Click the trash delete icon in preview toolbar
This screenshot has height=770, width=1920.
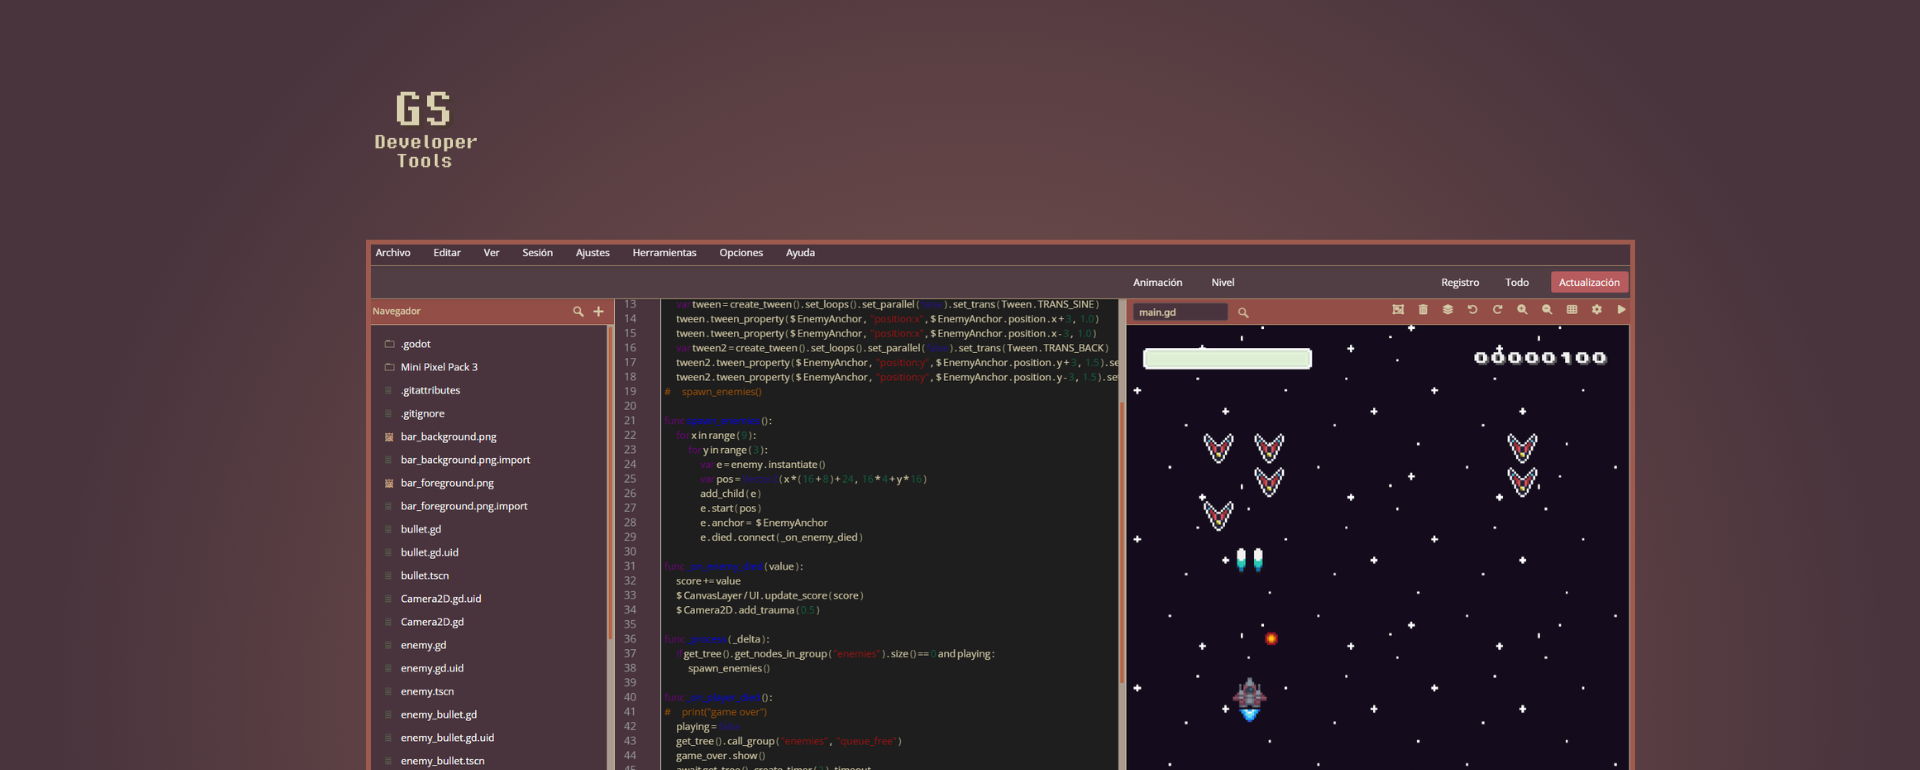1423,310
